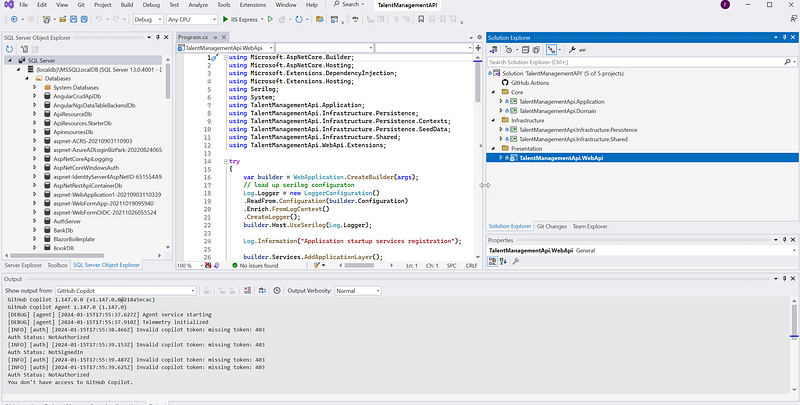Select the AuthServer database
This screenshot has width=800, height=405.
[x=67, y=221]
